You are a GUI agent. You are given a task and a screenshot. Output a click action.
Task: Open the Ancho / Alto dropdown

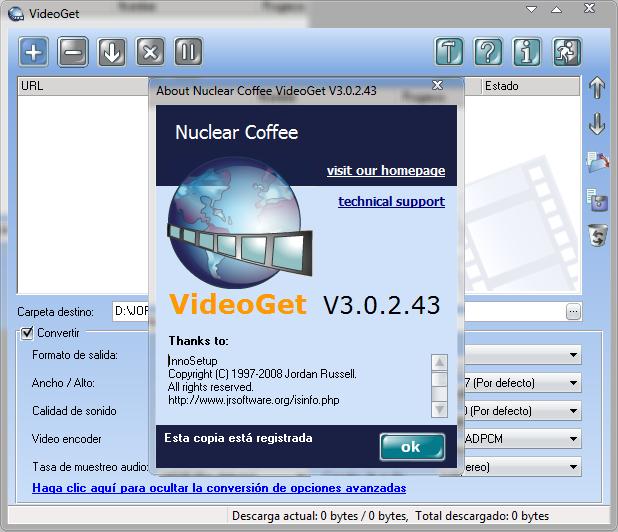click(x=573, y=383)
